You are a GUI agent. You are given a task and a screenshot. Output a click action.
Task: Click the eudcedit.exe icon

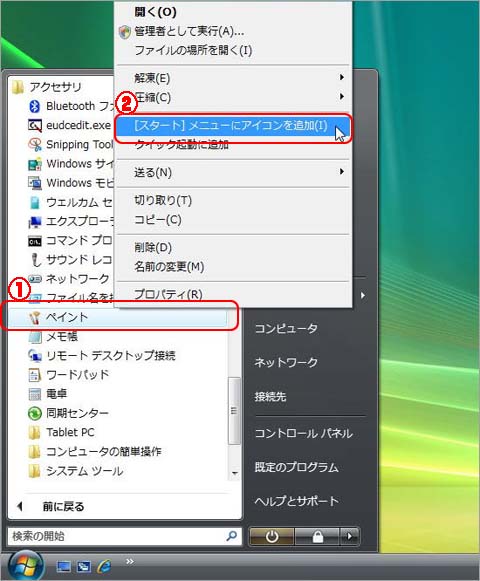(x=34, y=126)
